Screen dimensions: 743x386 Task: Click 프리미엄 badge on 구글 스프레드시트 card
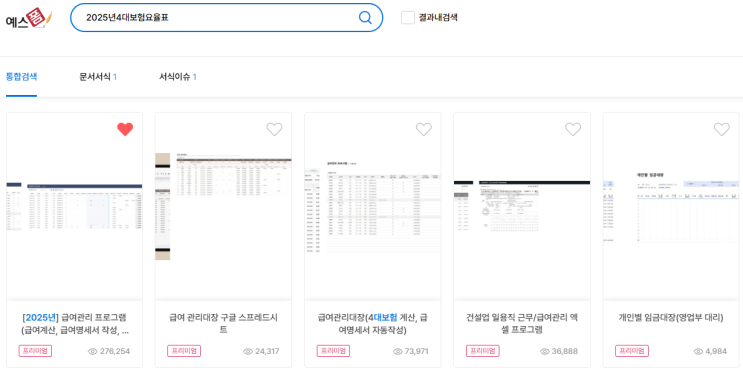coord(184,351)
